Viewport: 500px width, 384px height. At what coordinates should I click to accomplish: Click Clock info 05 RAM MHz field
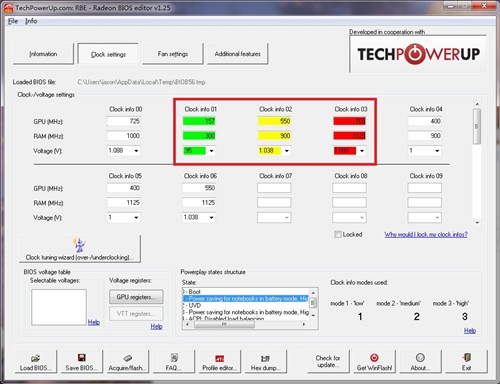tap(124, 202)
